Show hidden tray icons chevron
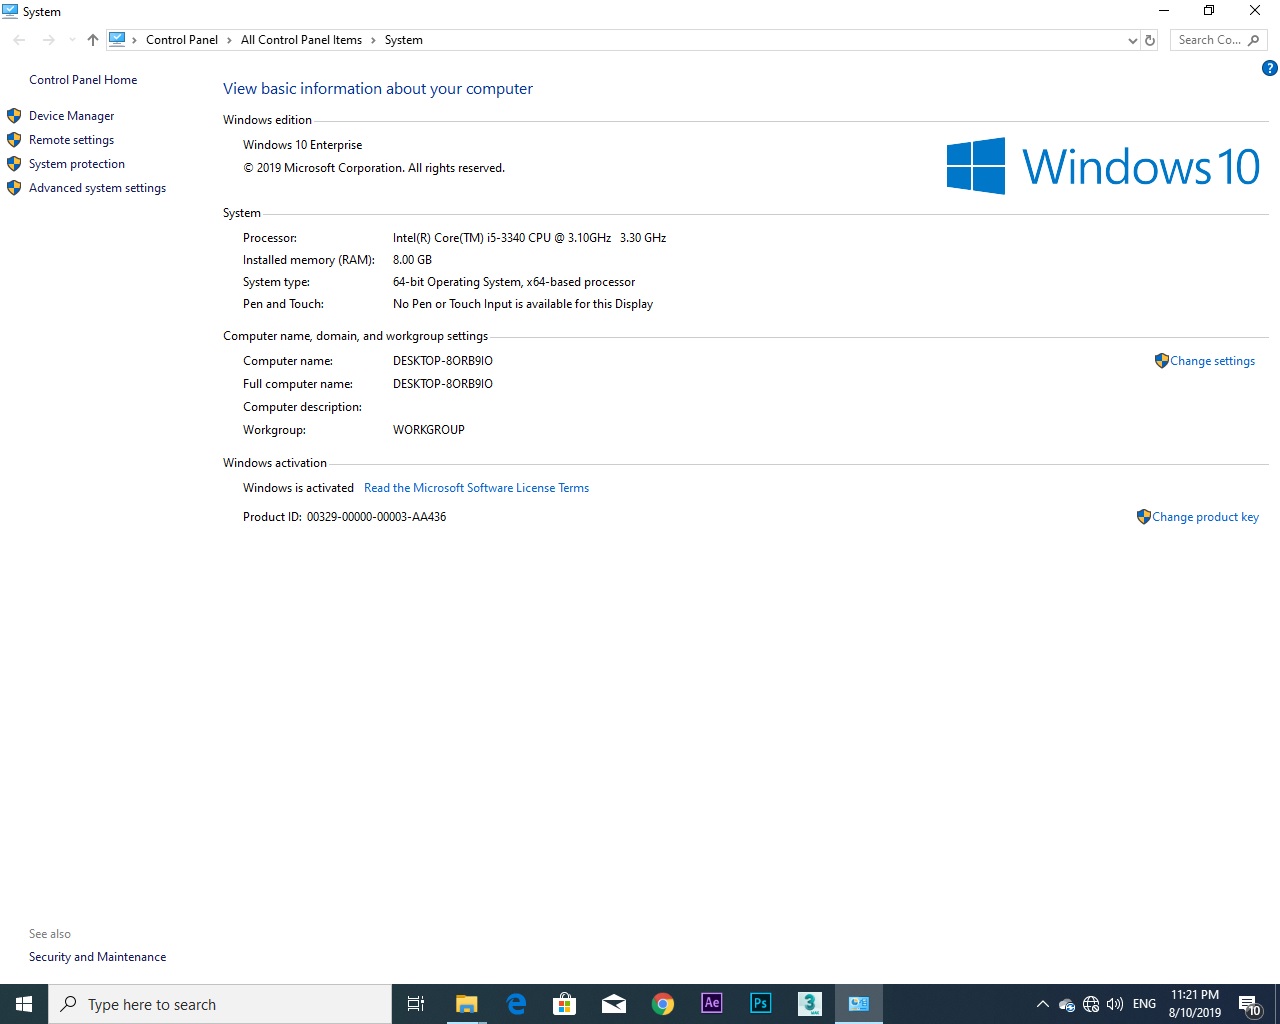This screenshot has height=1024, width=1280. 1042,1004
